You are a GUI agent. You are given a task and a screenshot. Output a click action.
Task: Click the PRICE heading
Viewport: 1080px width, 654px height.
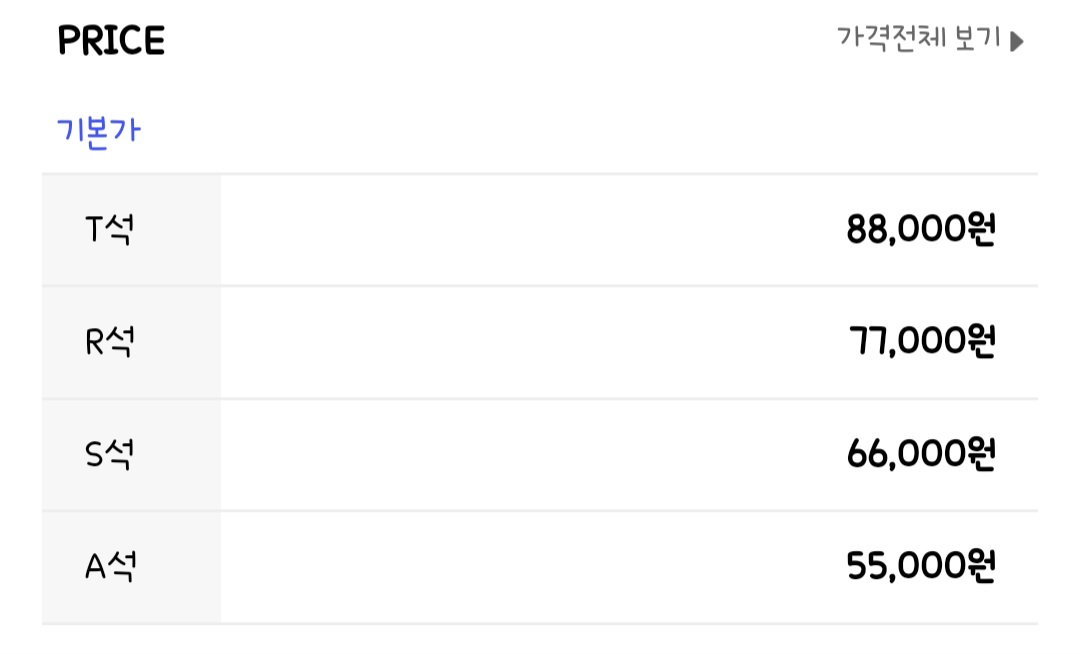pos(111,41)
